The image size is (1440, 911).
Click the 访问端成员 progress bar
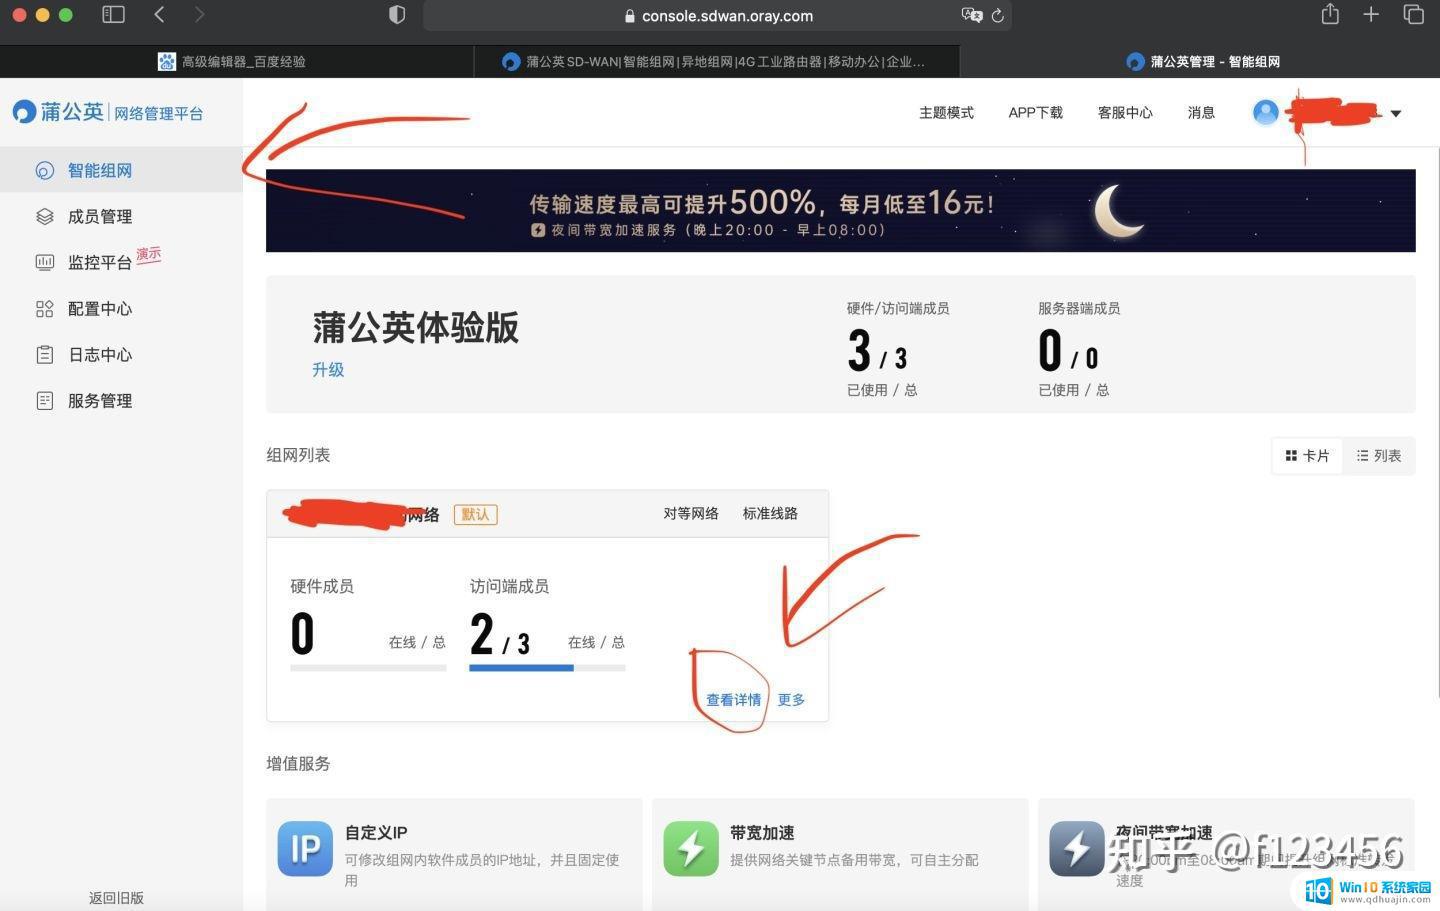(x=547, y=668)
